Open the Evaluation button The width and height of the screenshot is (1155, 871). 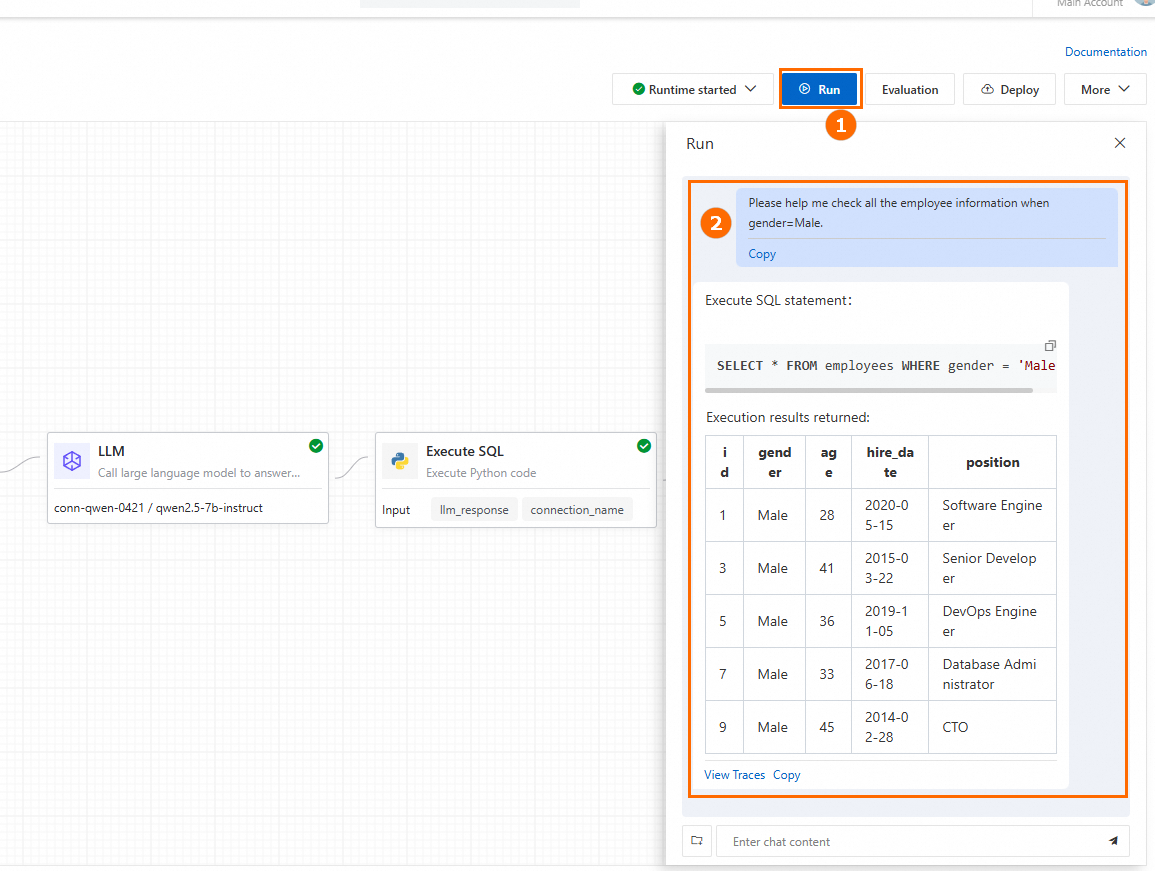pos(910,89)
